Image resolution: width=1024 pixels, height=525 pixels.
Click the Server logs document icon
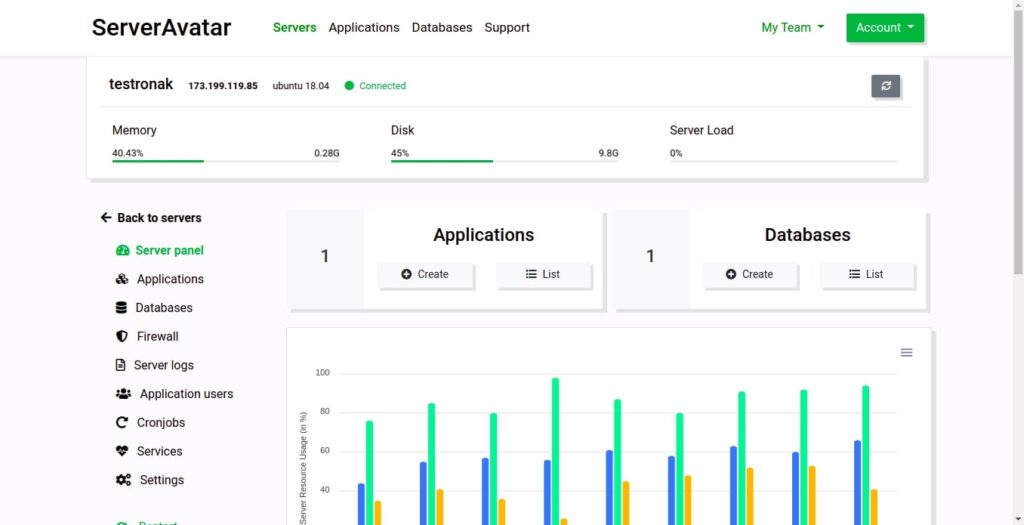point(120,365)
